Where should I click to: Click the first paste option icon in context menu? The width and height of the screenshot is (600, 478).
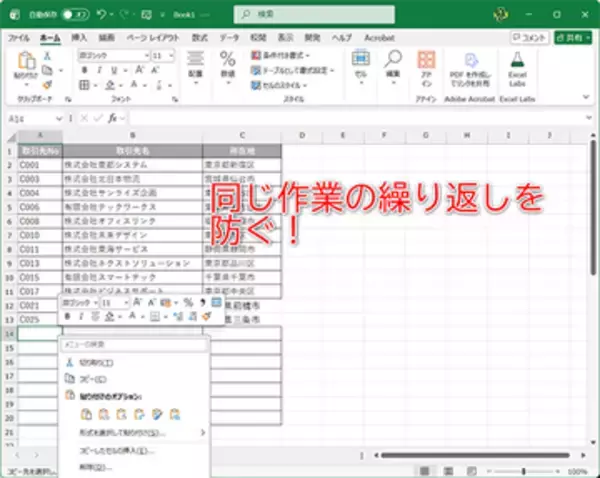86,414
